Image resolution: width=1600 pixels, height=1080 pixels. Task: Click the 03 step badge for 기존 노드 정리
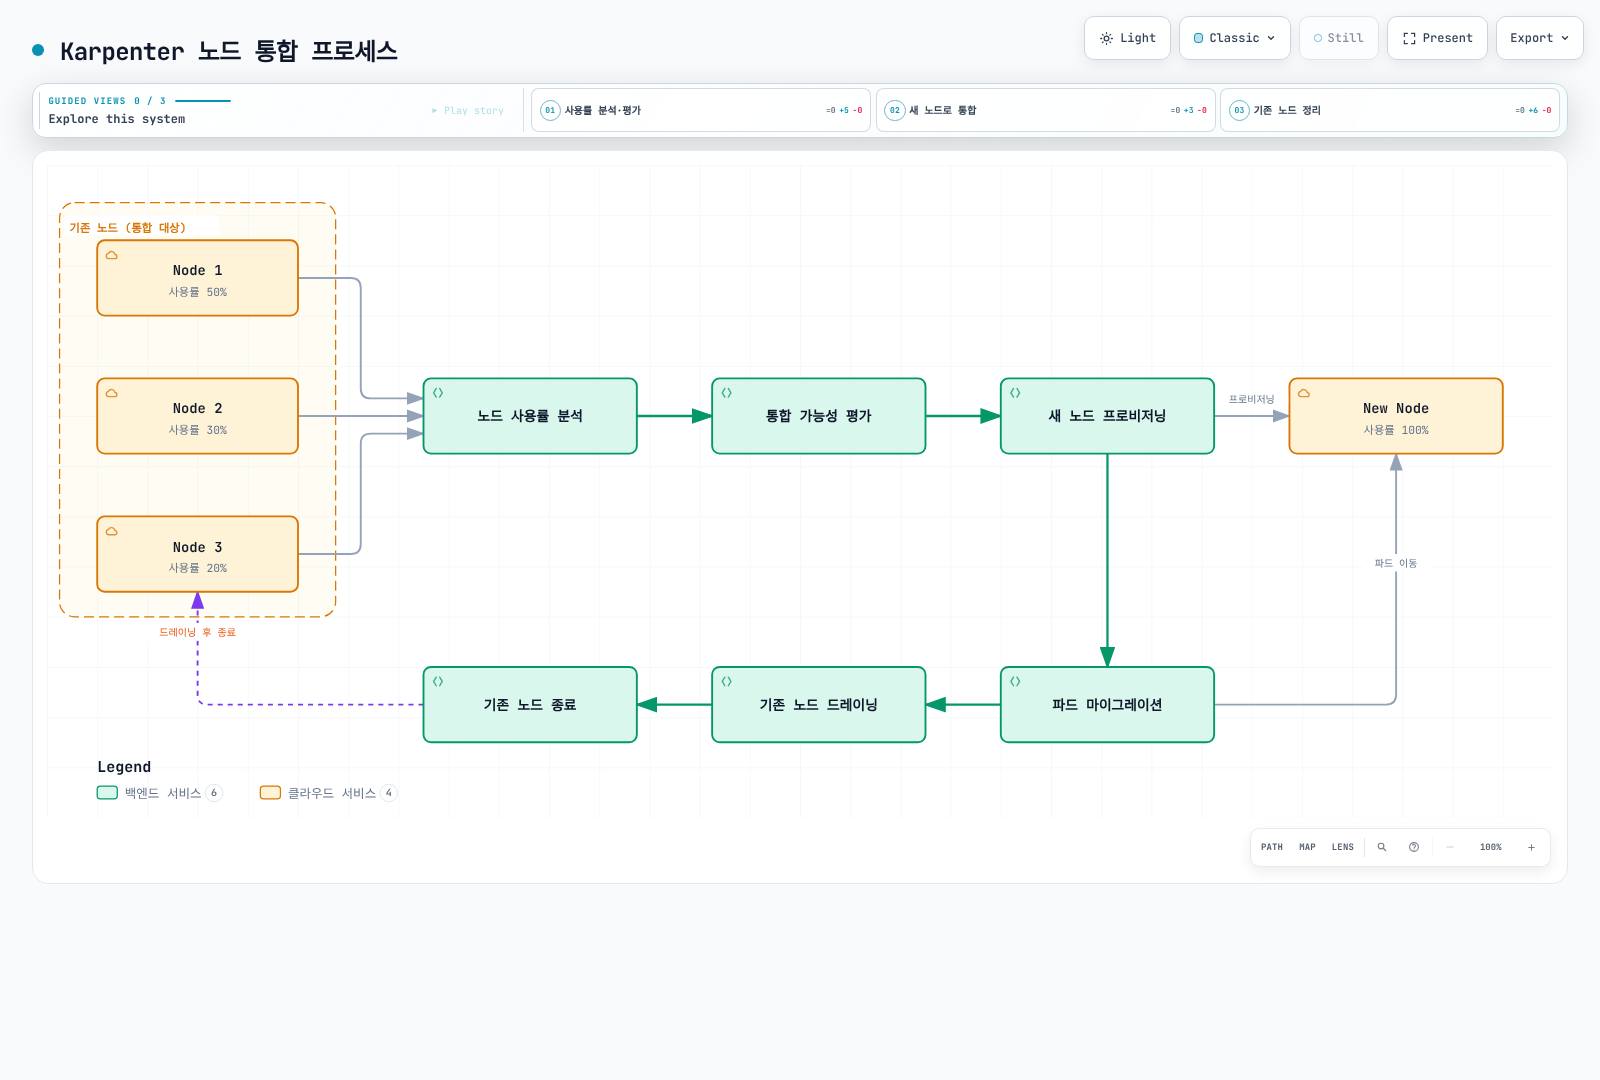(1239, 110)
